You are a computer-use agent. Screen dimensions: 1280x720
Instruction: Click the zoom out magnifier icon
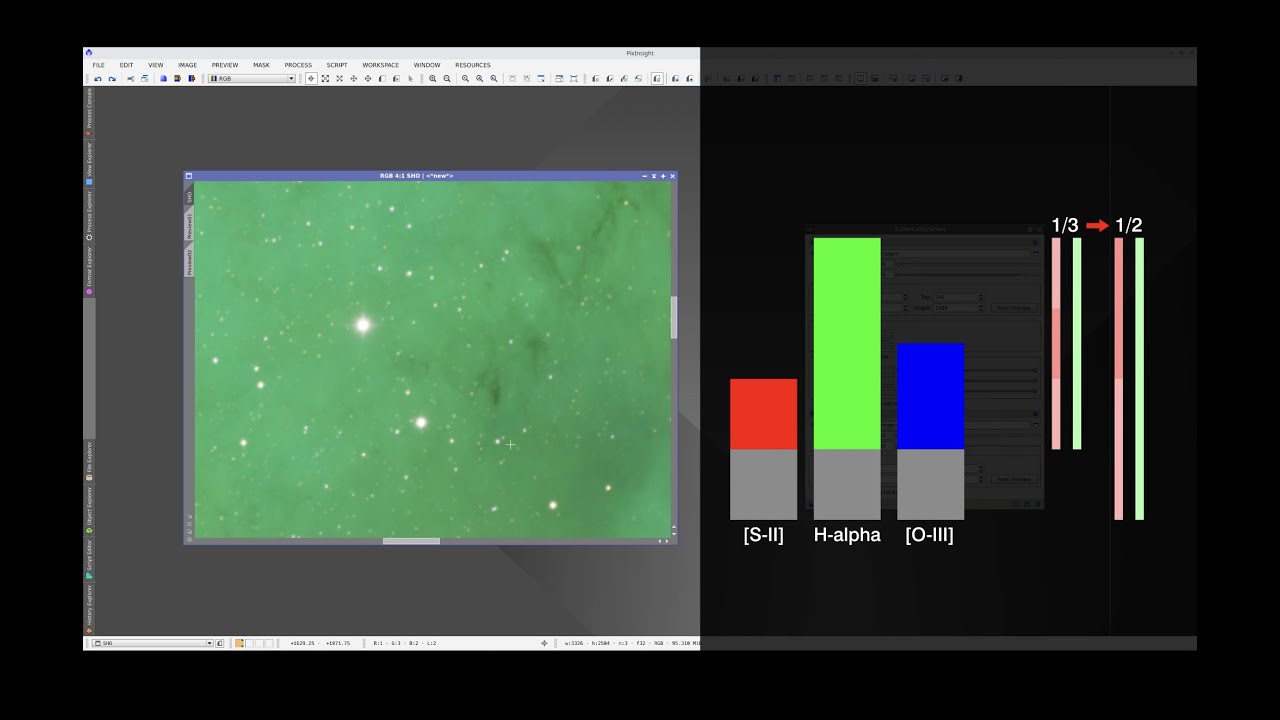[446, 78]
